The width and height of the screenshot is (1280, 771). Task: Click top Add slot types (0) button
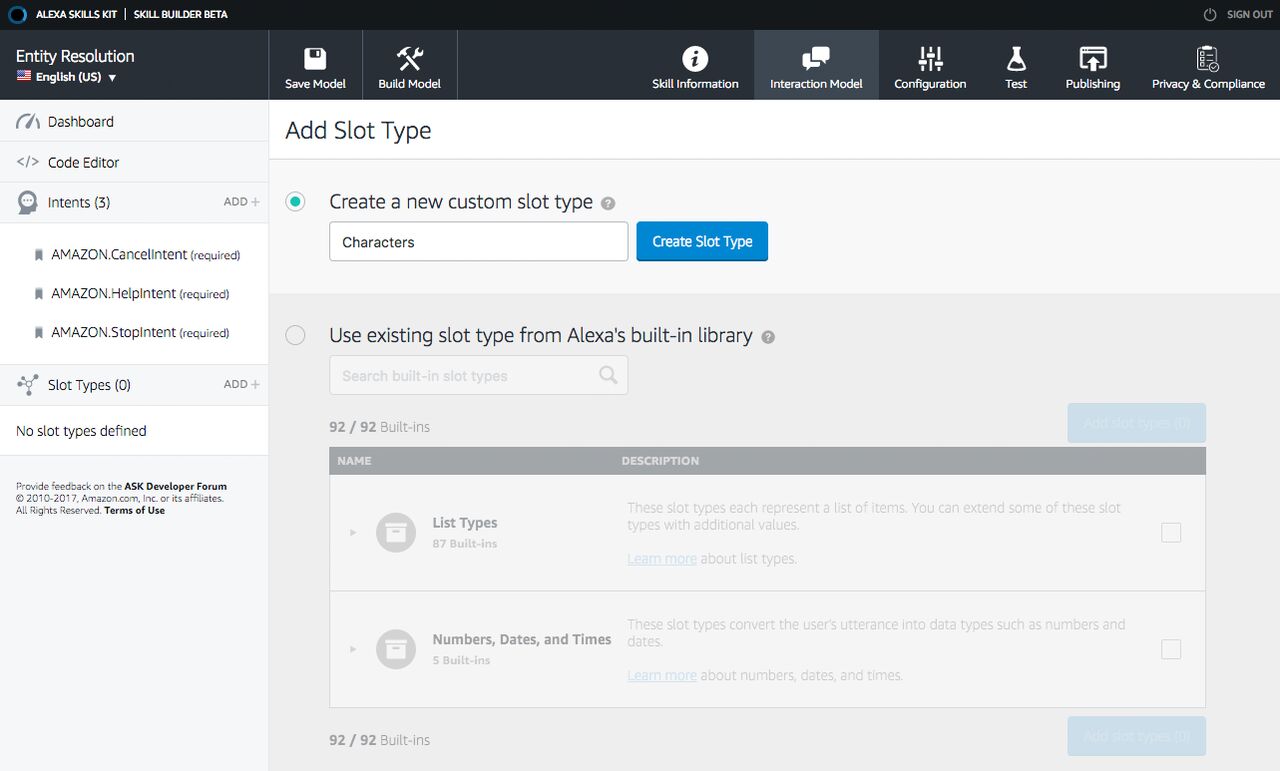[x=1137, y=423]
